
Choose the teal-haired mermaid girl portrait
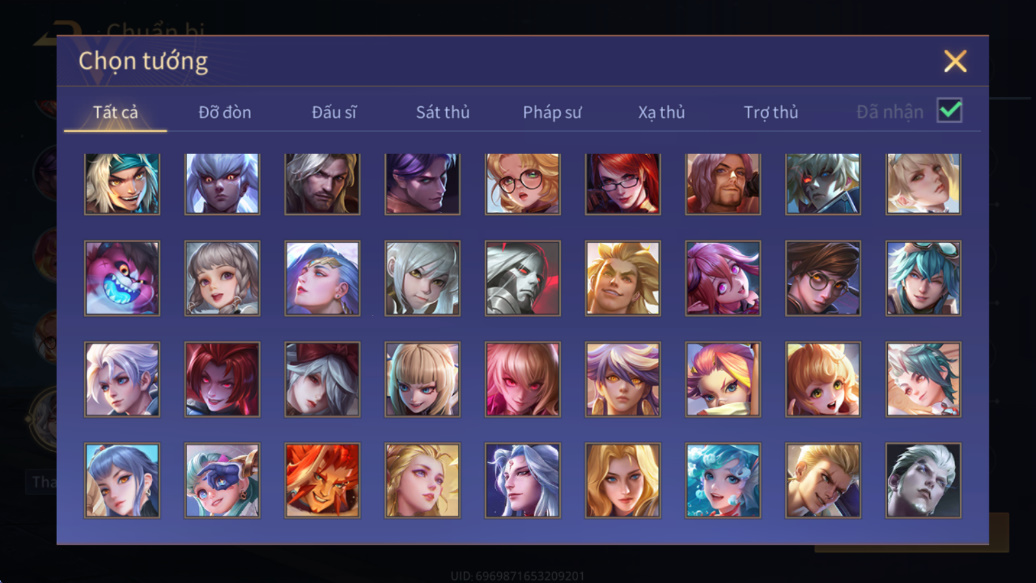click(x=723, y=480)
